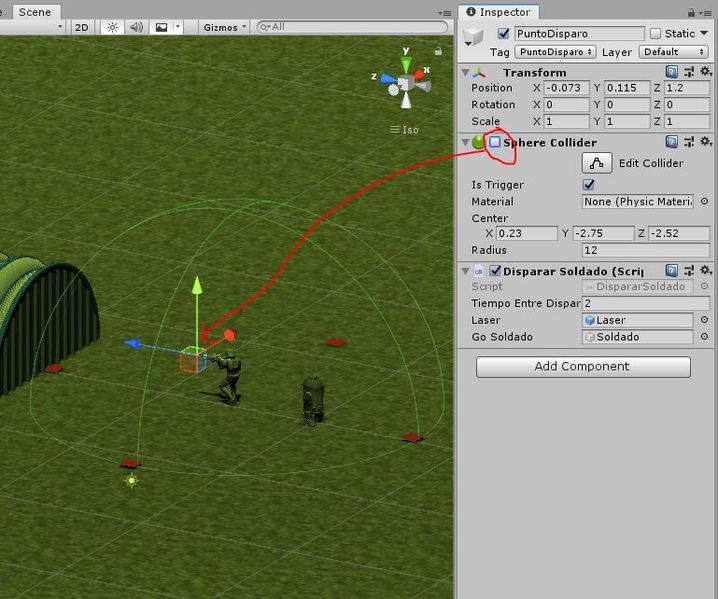
Task: Open Sphere Collider gear settings menu
Action: coord(706,142)
